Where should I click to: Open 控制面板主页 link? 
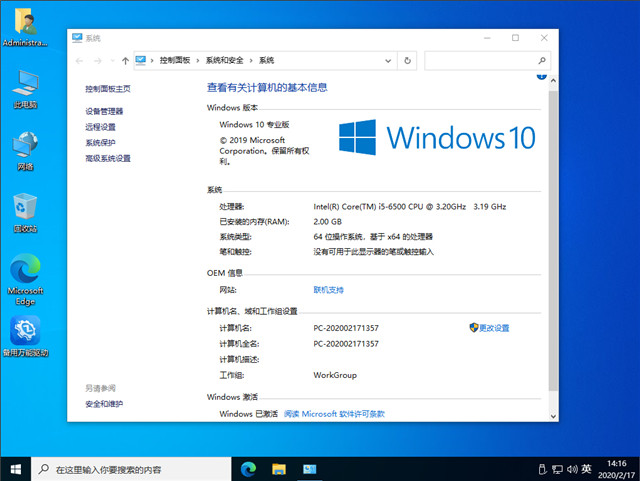coord(108,89)
